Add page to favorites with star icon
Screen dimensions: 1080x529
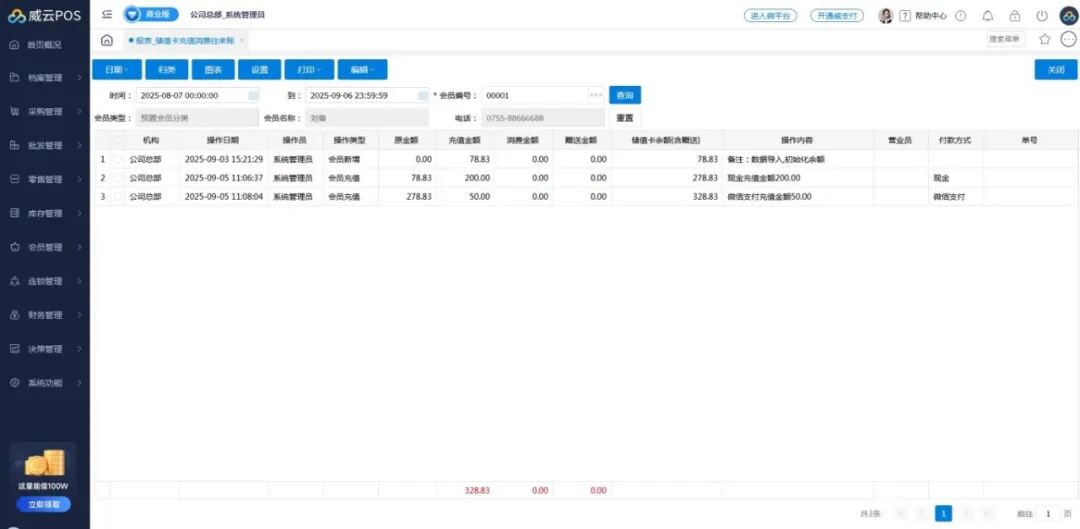coord(1045,40)
